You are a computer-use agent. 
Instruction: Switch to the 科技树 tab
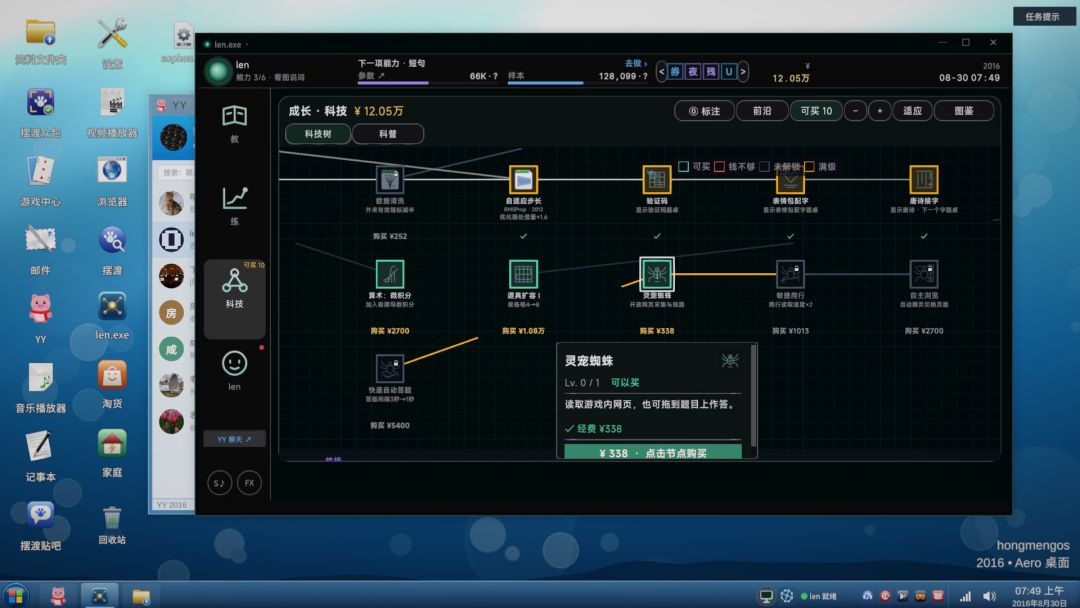click(318, 134)
